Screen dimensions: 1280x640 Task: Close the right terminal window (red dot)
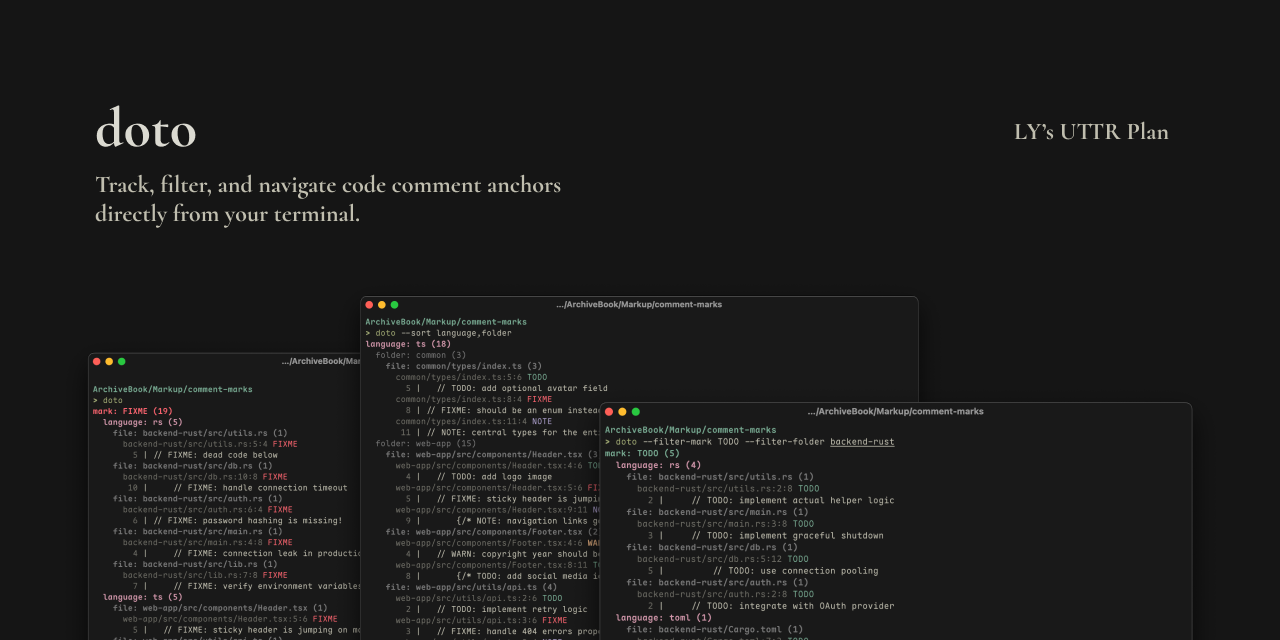609,411
